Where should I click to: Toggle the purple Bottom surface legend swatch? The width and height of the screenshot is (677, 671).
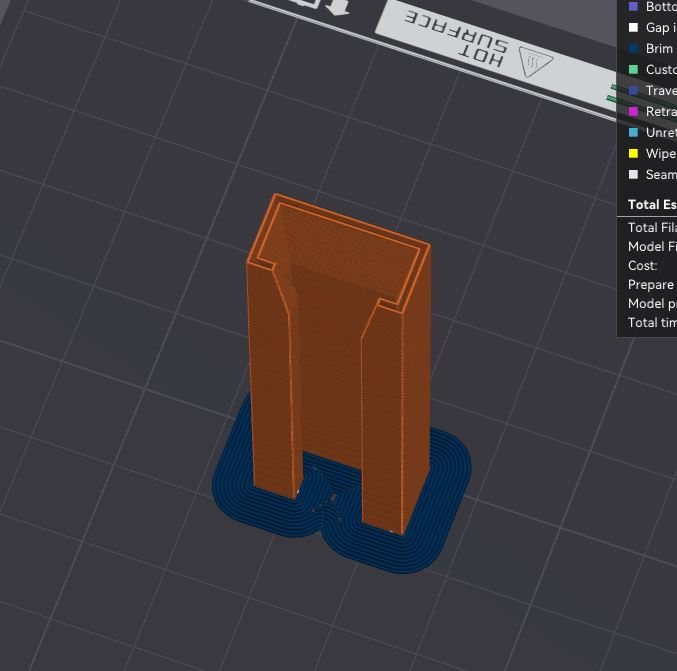(633, 6)
